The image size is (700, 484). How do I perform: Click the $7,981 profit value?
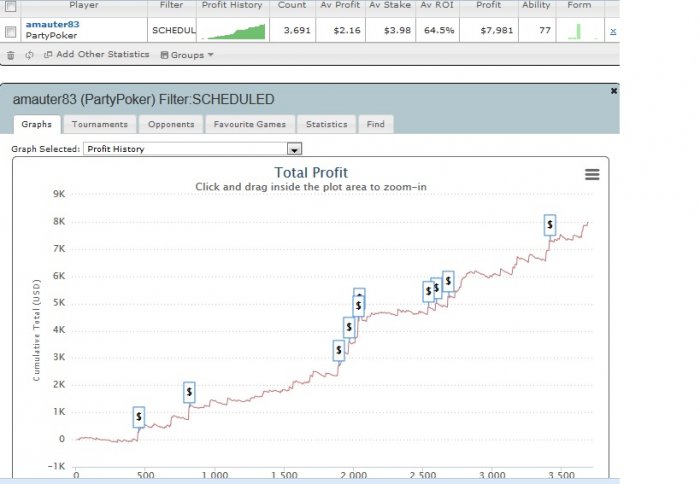click(x=497, y=31)
